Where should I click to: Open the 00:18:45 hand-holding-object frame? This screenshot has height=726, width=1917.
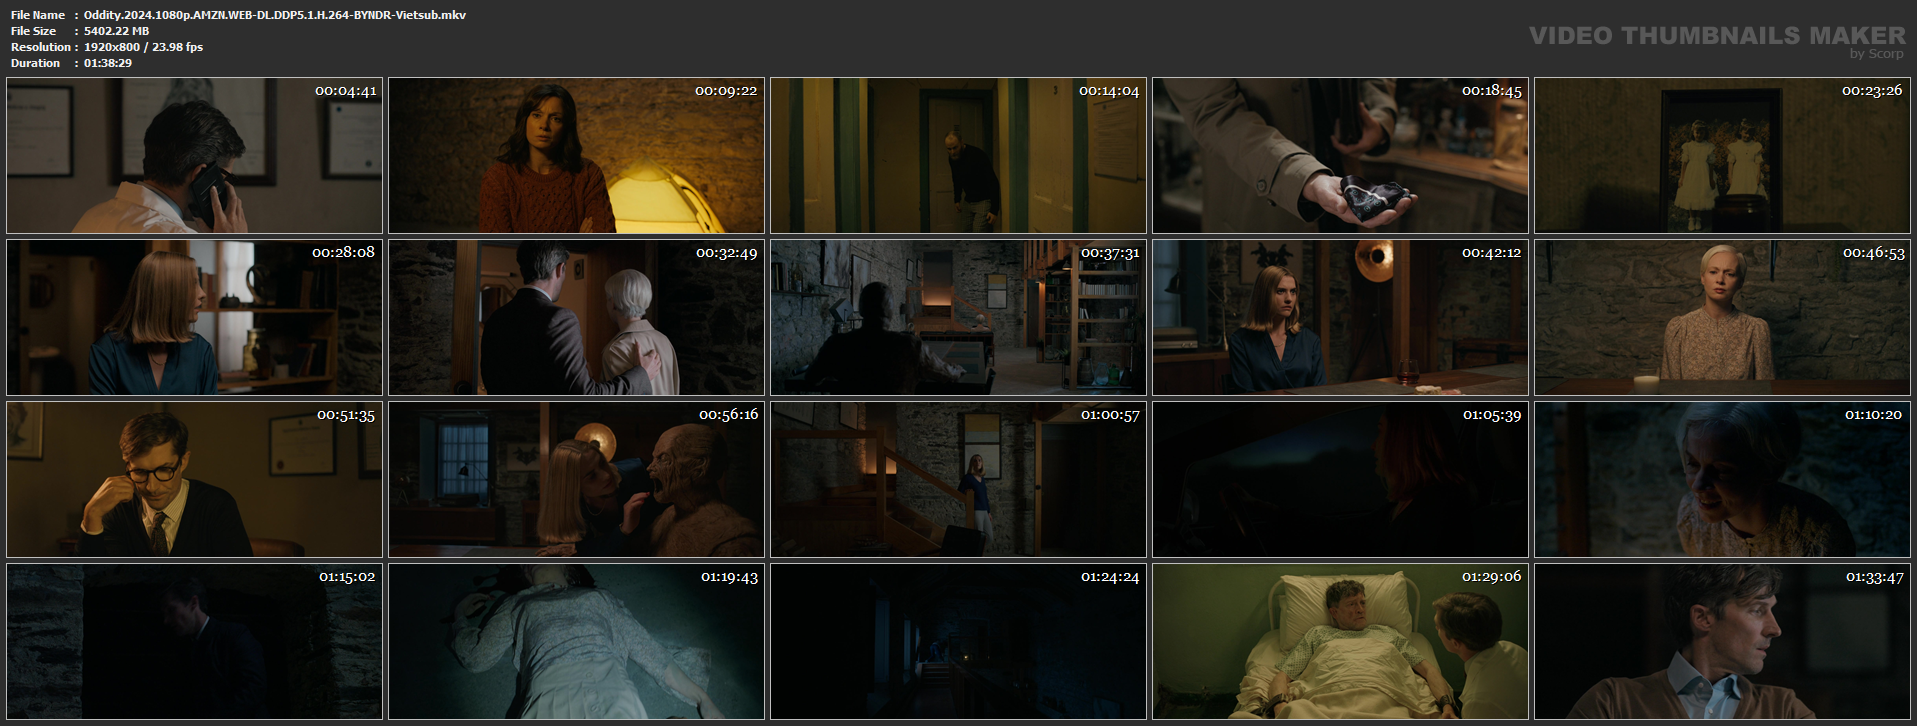[1340, 156]
